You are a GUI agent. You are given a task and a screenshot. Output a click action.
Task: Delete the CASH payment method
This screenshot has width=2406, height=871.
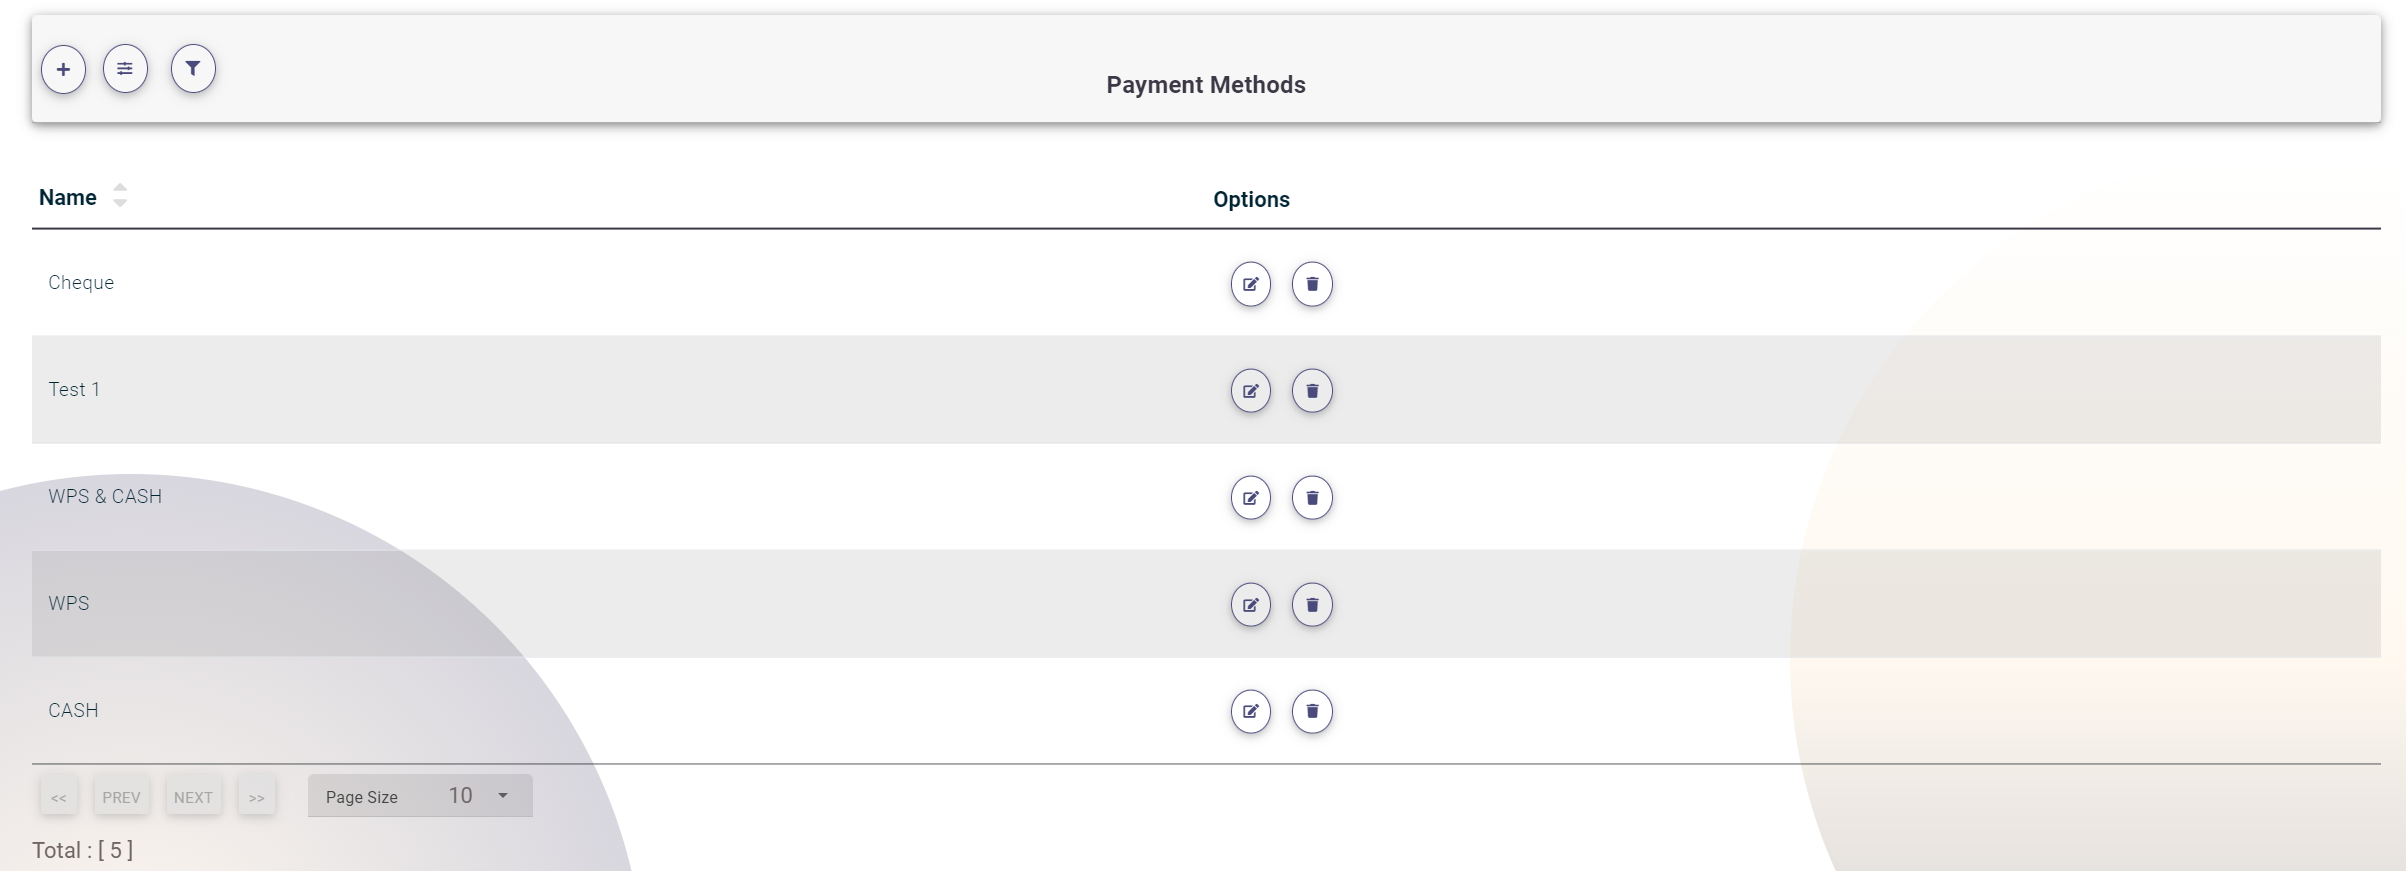tap(1312, 712)
